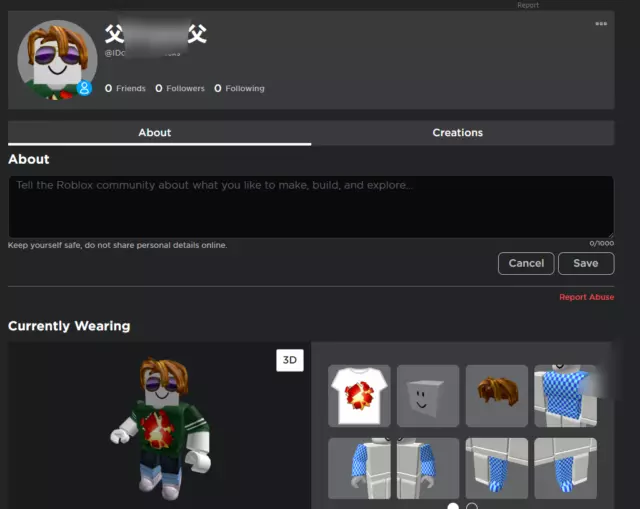
Task: View the 0 Following list
Action: [x=239, y=88]
